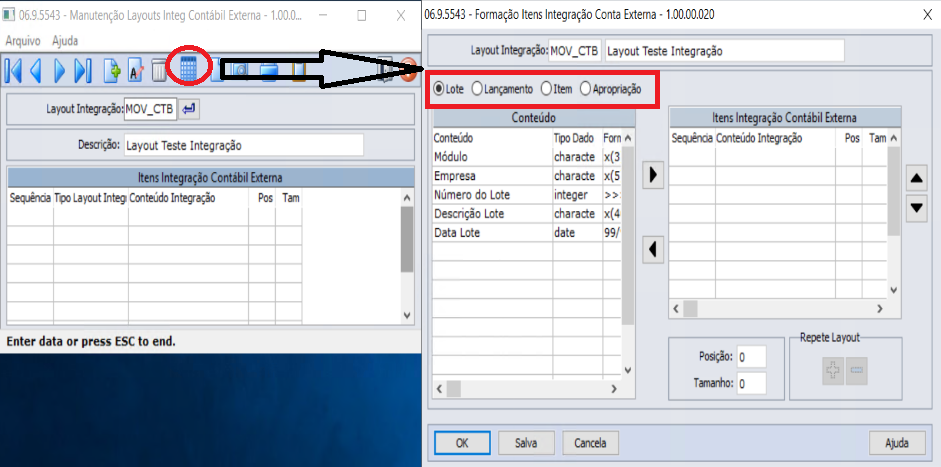Image resolution: width=941 pixels, height=467 pixels.
Task: Move selected Conteúdo item right with arrow
Action: pyautogui.click(x=652, y=175)
